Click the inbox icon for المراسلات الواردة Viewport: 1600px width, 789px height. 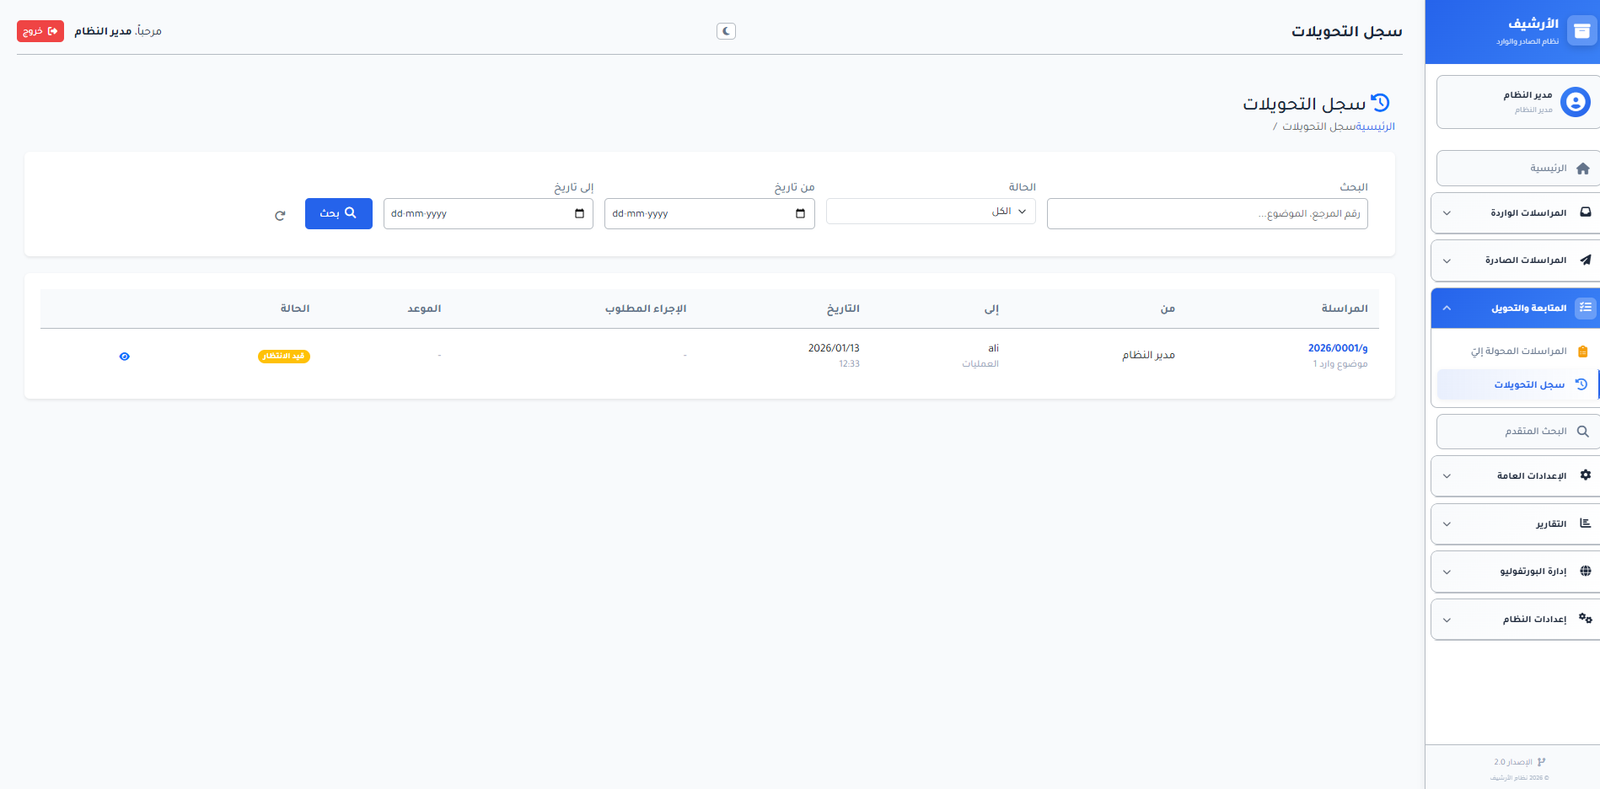1585,212
